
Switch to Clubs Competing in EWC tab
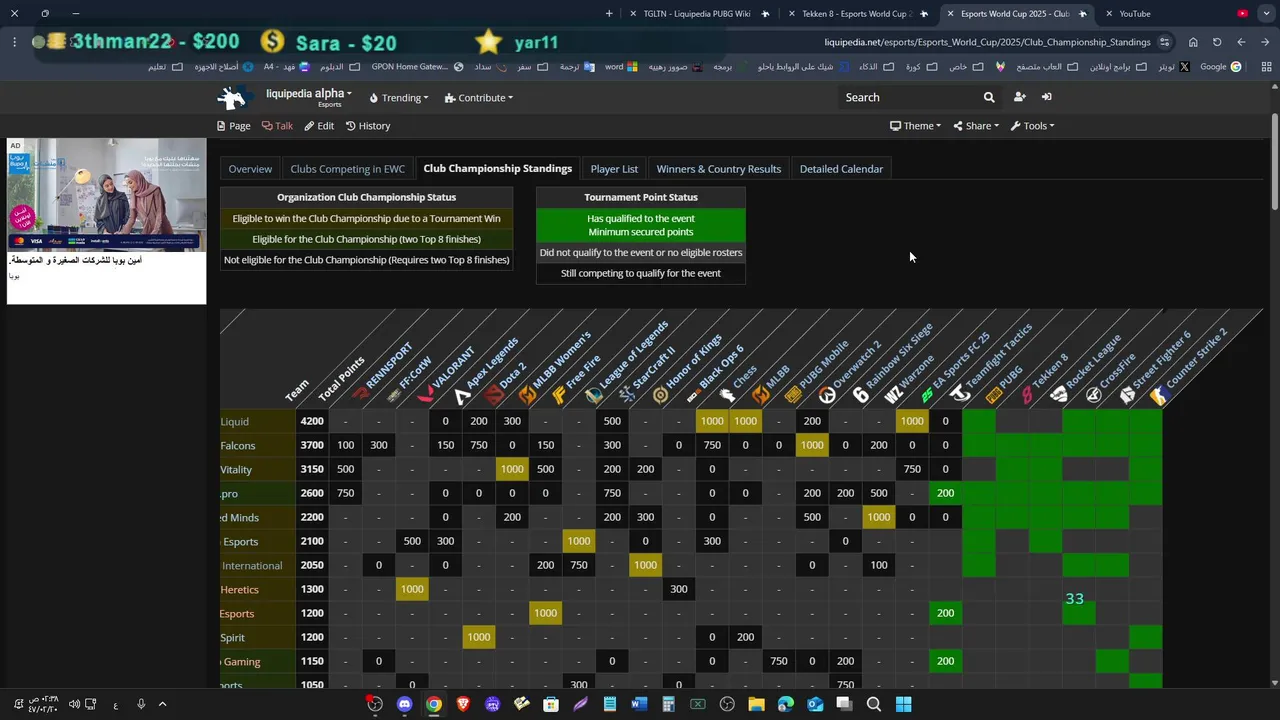(x=348, y=169)
